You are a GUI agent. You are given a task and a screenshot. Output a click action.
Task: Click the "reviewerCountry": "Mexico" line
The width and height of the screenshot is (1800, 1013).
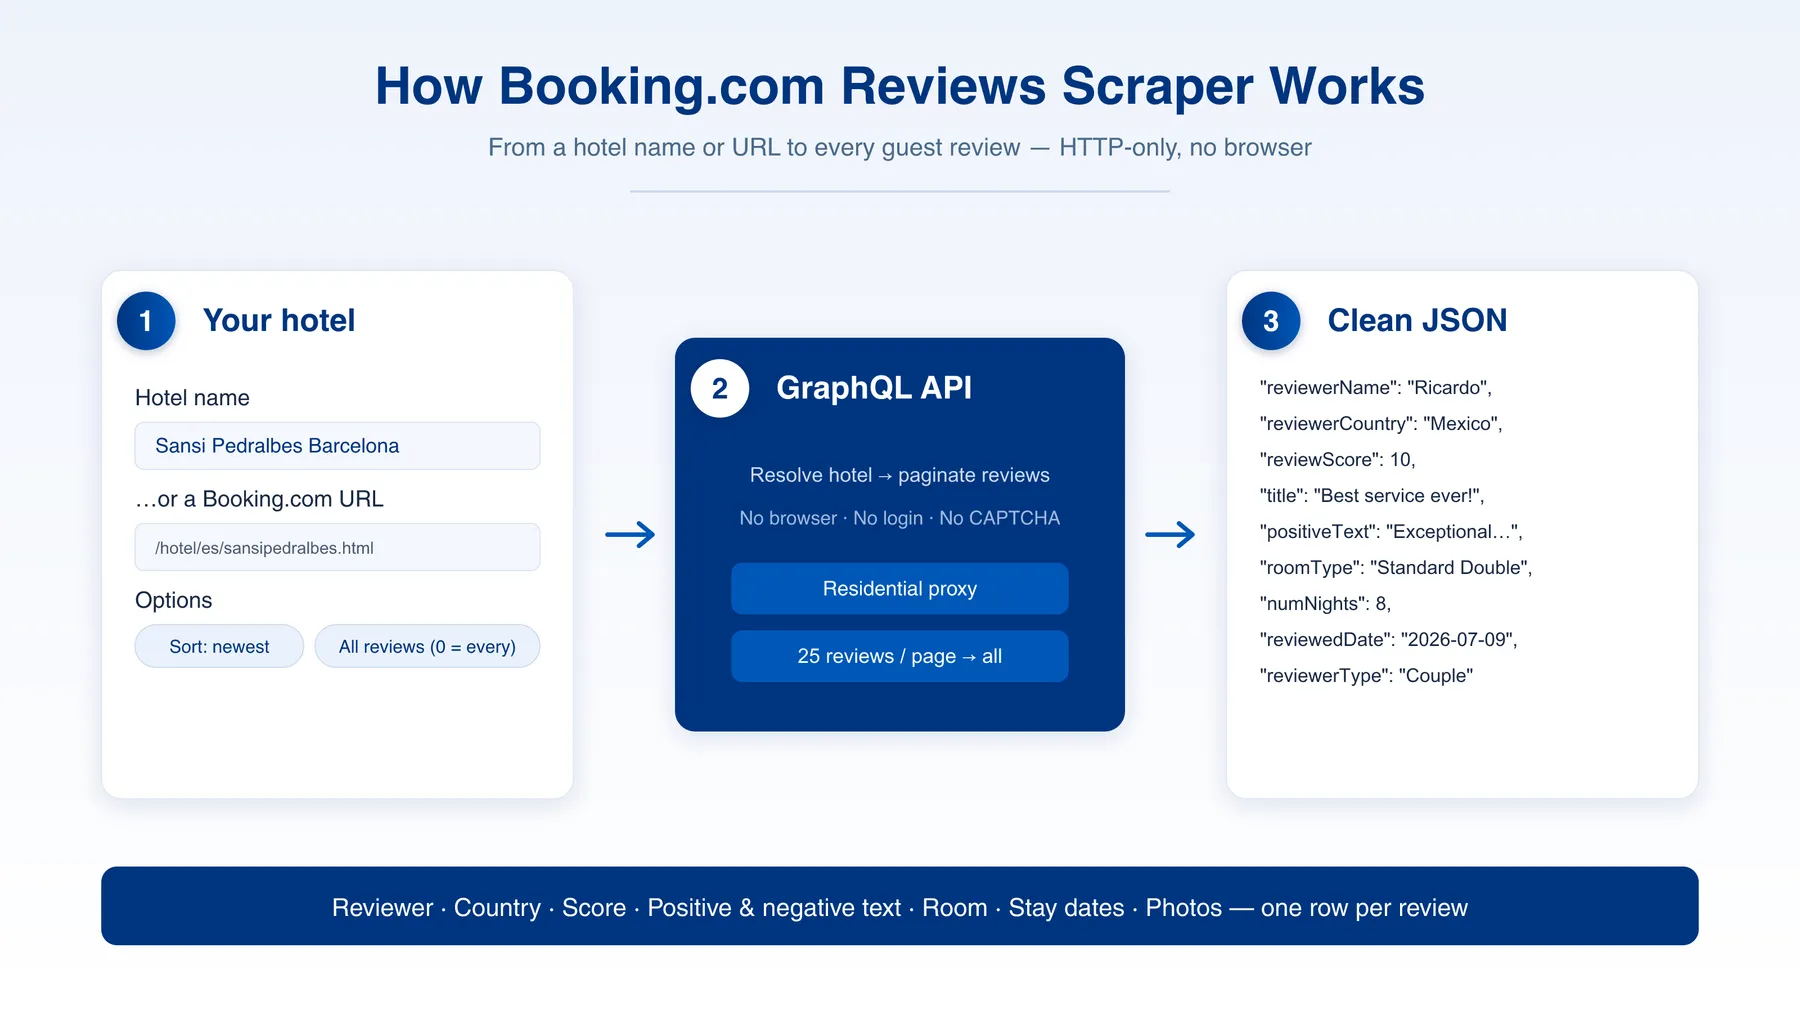(1381, 424)
